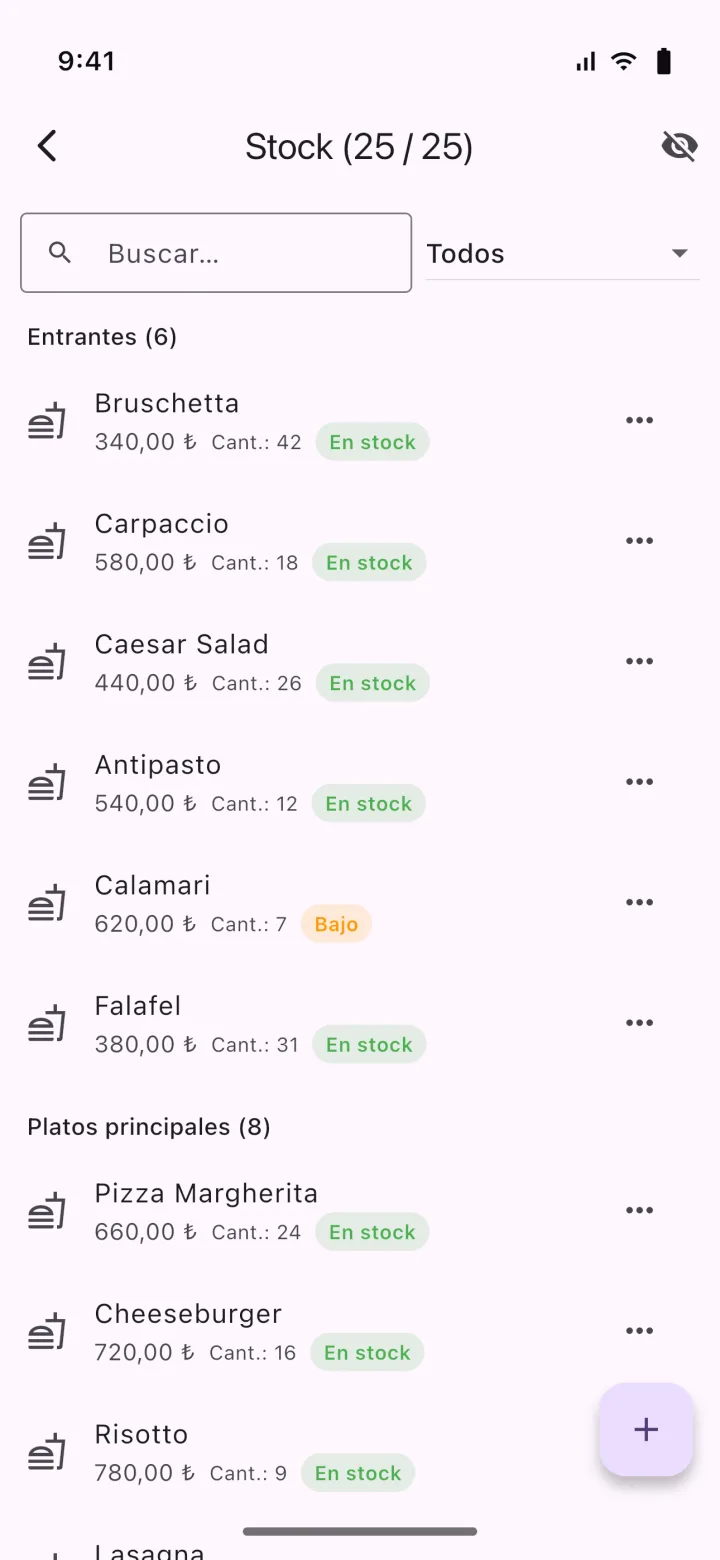
Task: Open more options for Falafel
Action: (639, 1023)
